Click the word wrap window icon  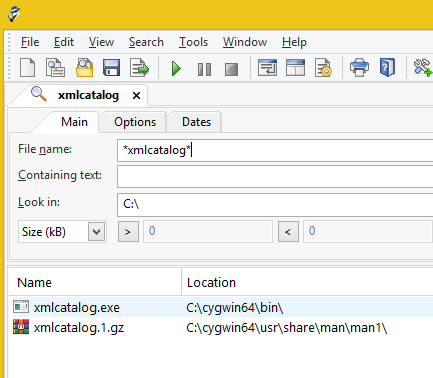[267, 68]
